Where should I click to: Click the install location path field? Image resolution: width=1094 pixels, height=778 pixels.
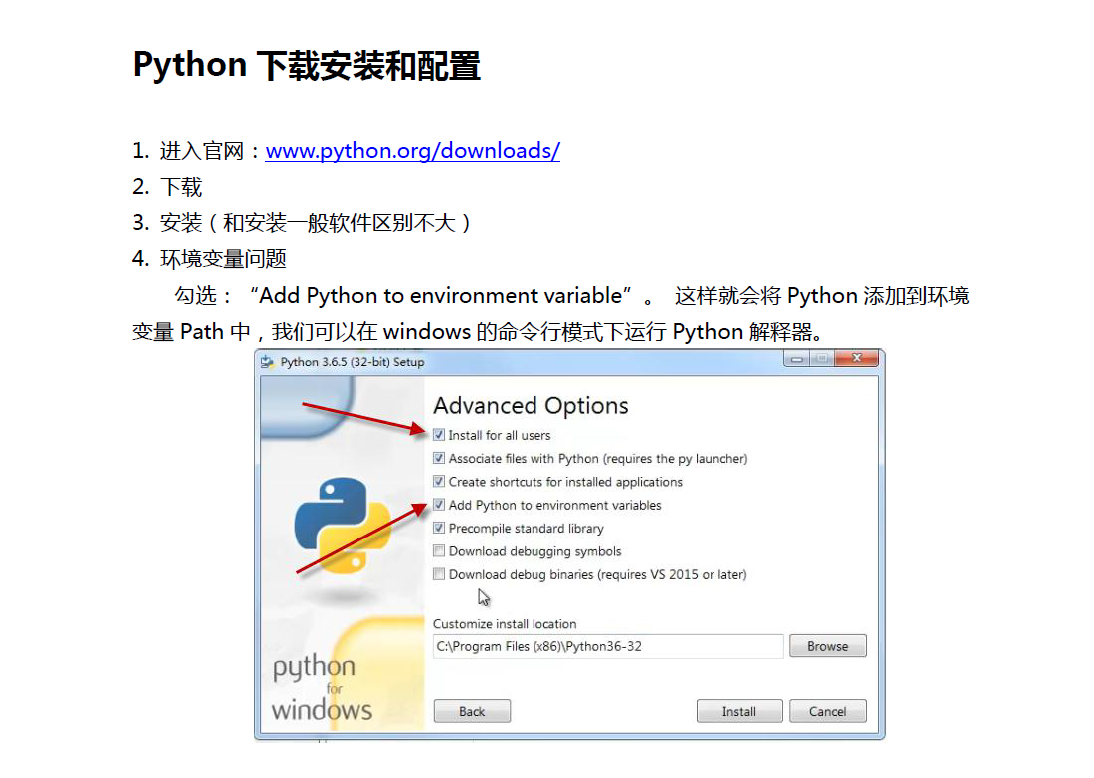tap(607, 646)
